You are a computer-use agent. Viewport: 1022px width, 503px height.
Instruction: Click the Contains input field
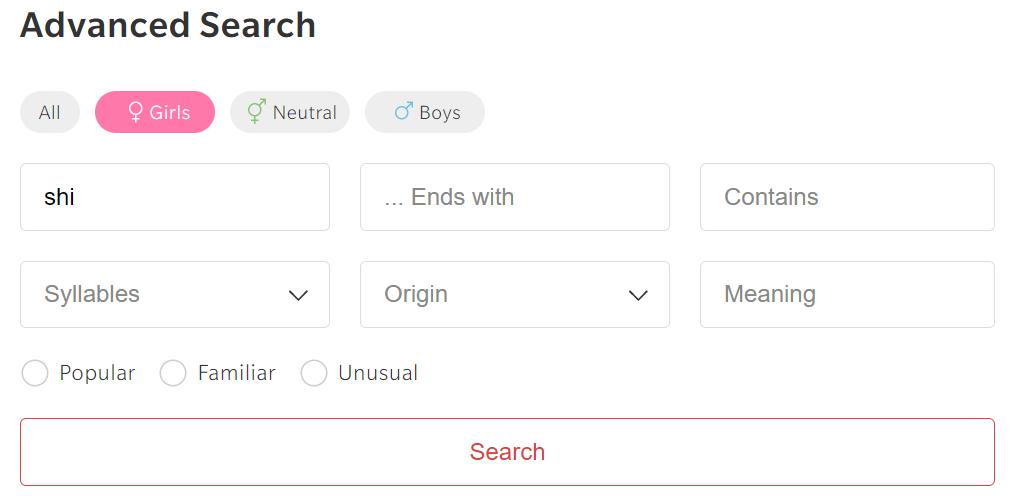pos(847,197)
